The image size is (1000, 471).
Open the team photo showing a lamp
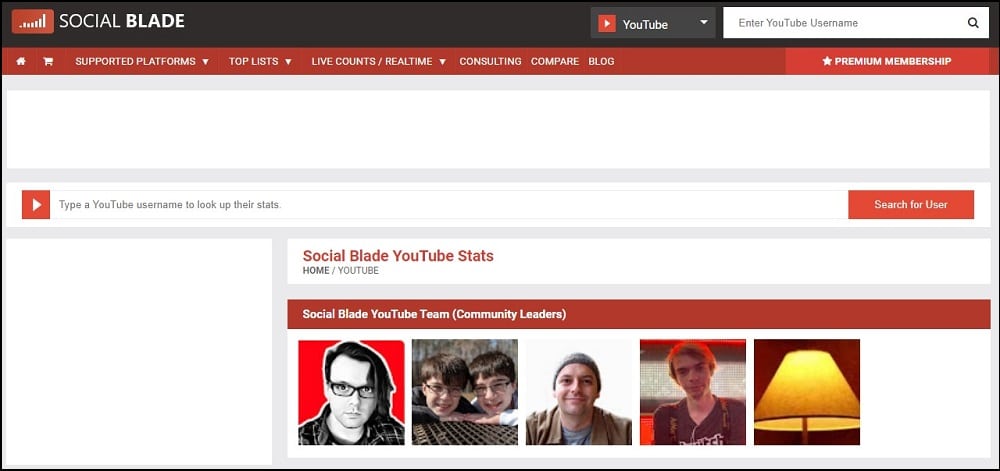click(x=807, y=392)
